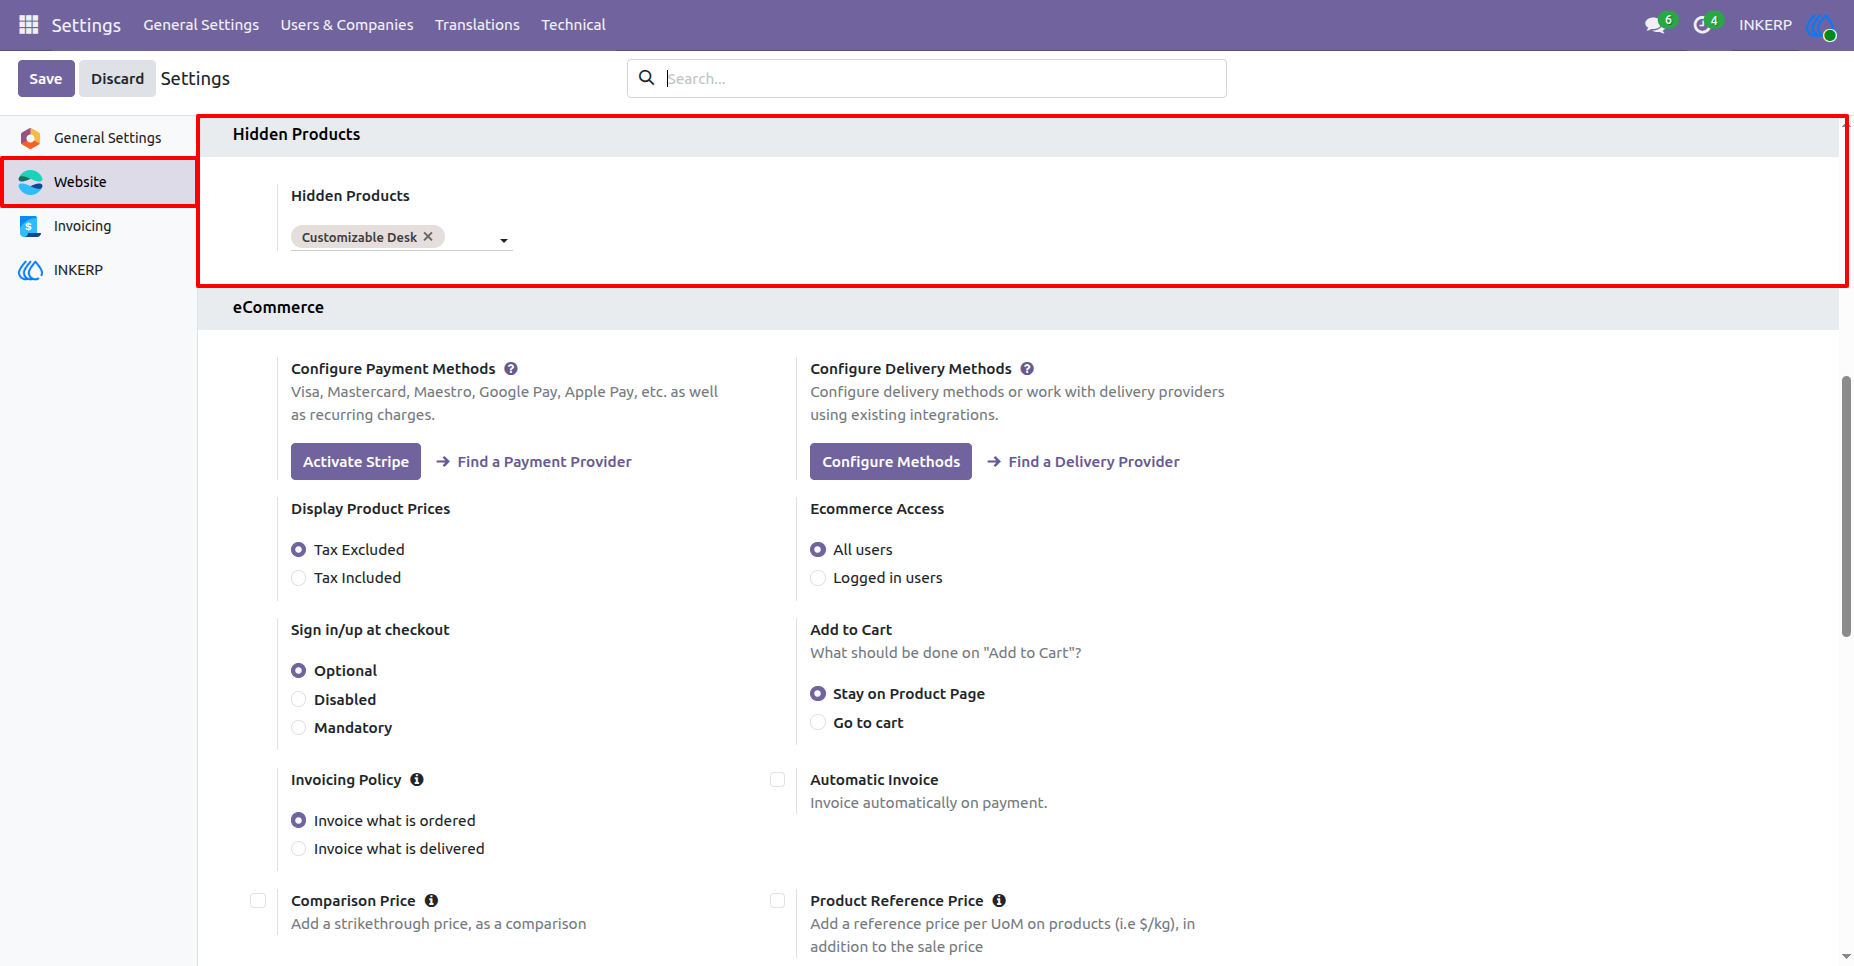The width and height of the screenshot is (1854, 966).
Task: Follow the Find a Payment Provider link
Action: [x=534, y=462]
